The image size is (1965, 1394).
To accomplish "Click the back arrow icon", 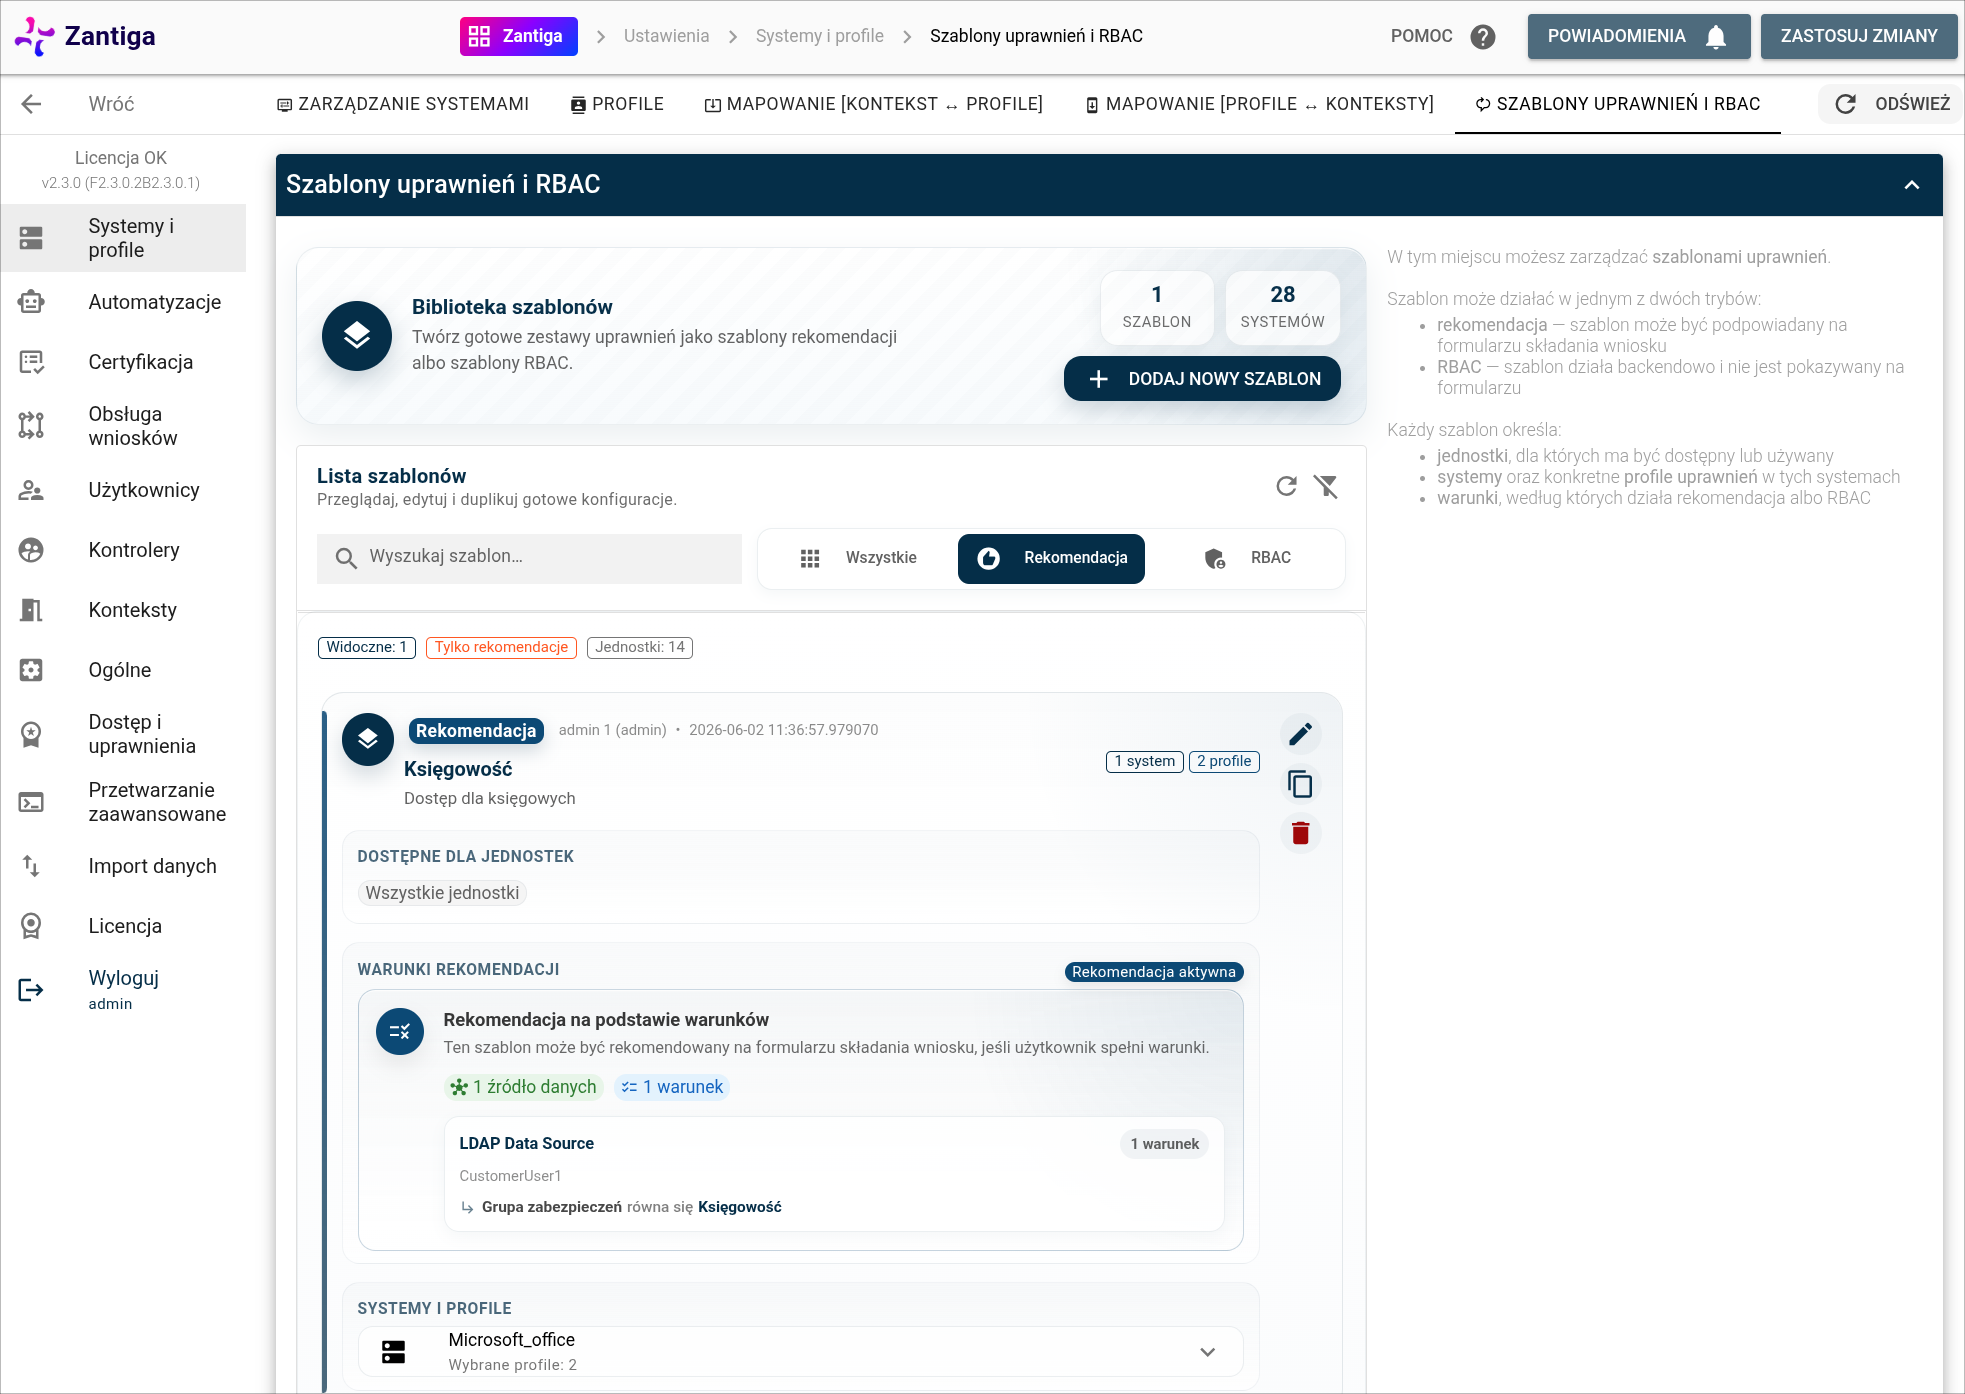I will [x=31, y=104].
